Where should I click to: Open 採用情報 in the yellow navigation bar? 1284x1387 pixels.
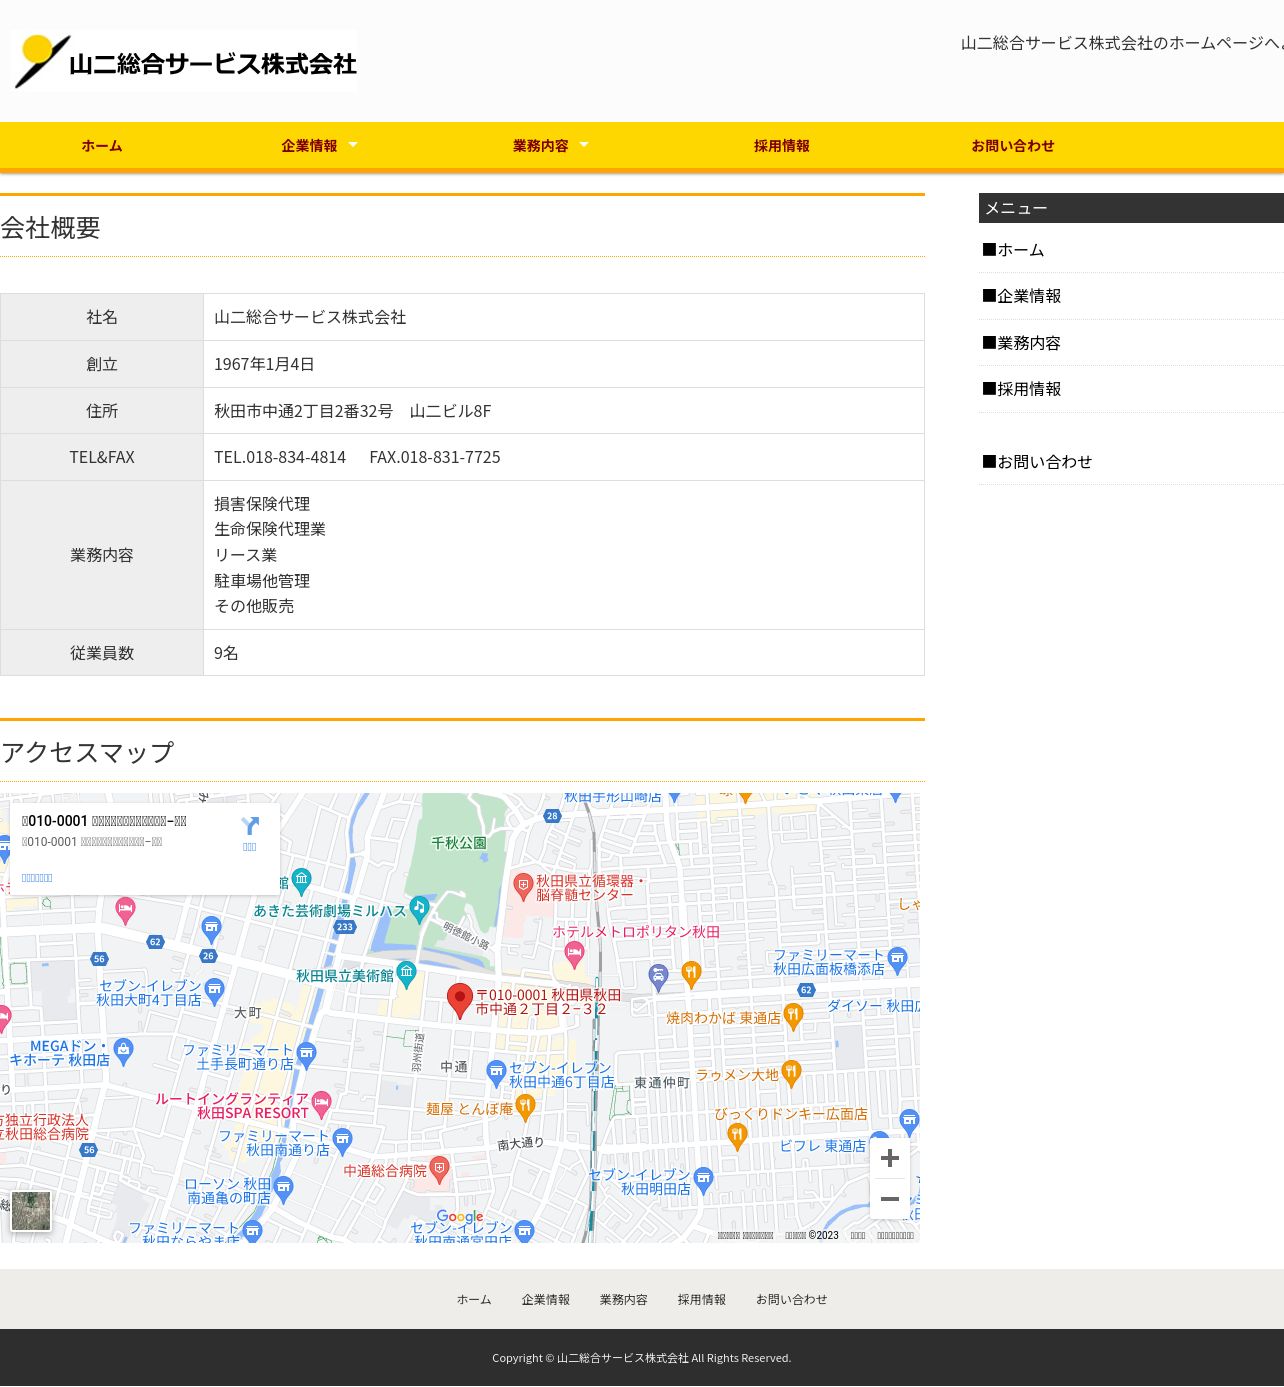(781, 146)
